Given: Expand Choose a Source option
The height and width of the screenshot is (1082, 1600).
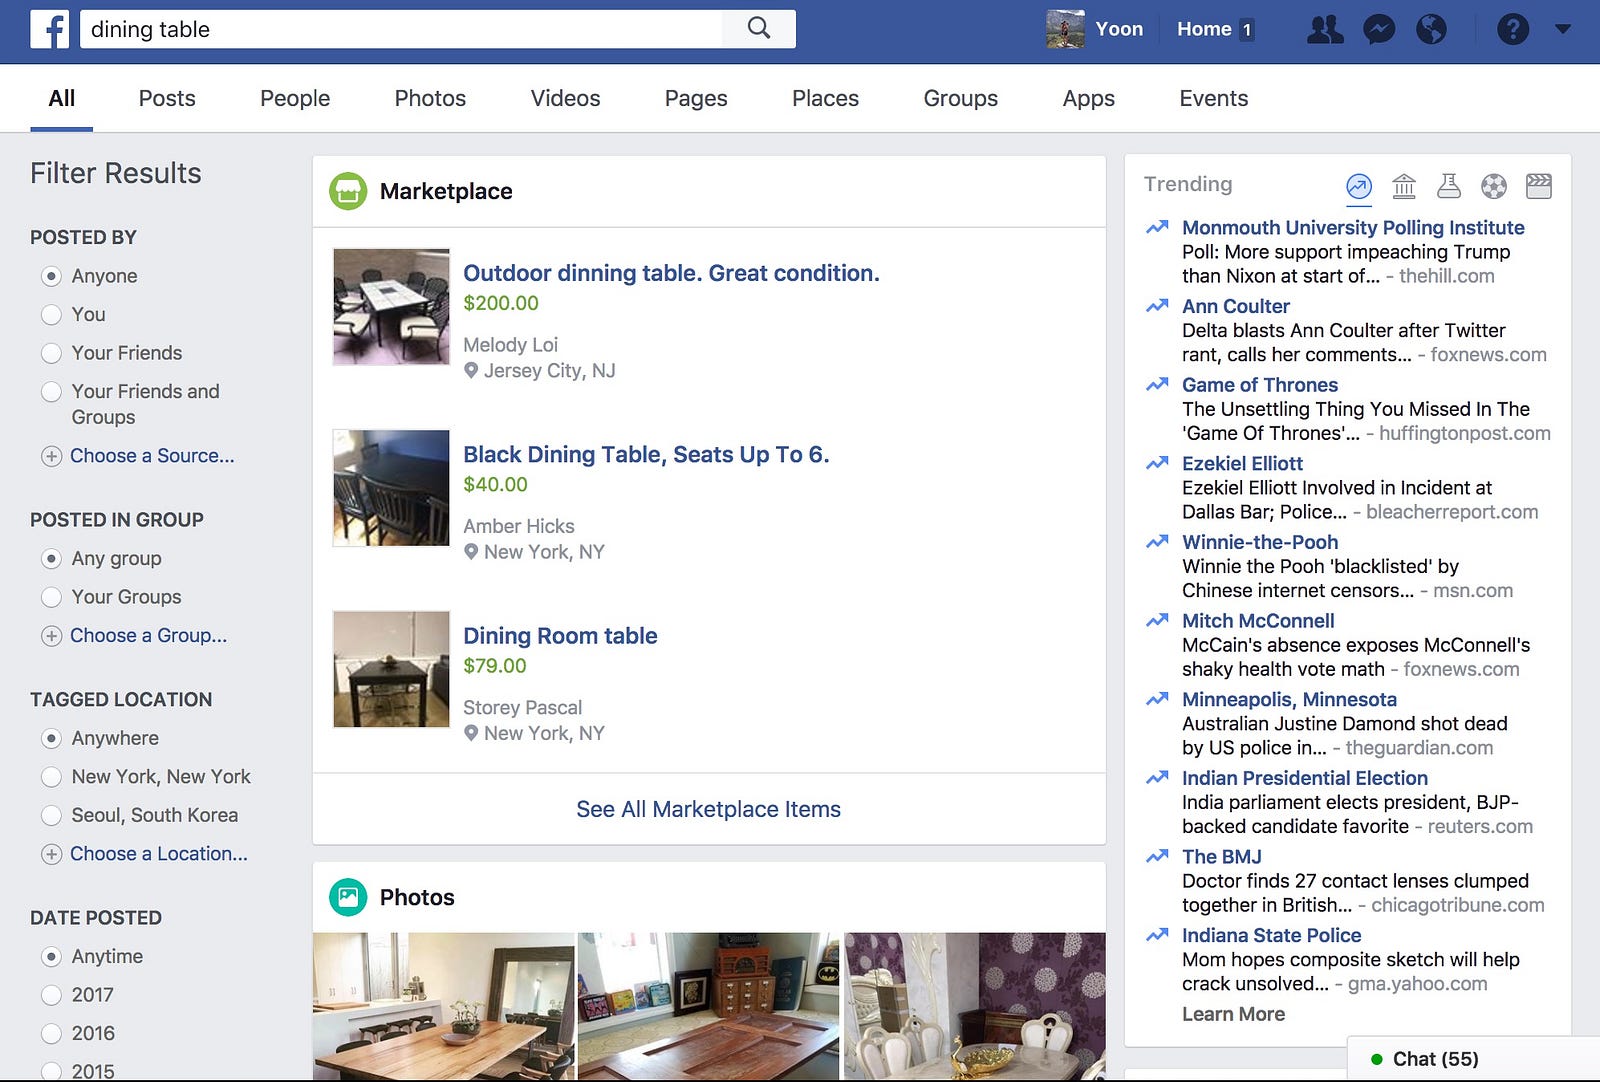Looking at the screenshot, I should 152,456.
